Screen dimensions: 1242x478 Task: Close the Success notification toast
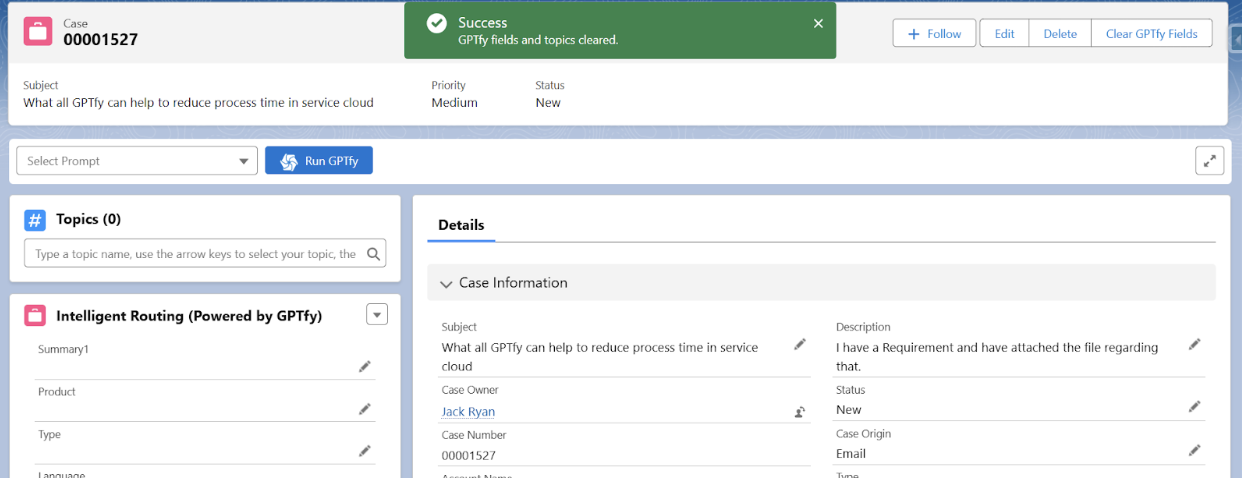point(818,23)
